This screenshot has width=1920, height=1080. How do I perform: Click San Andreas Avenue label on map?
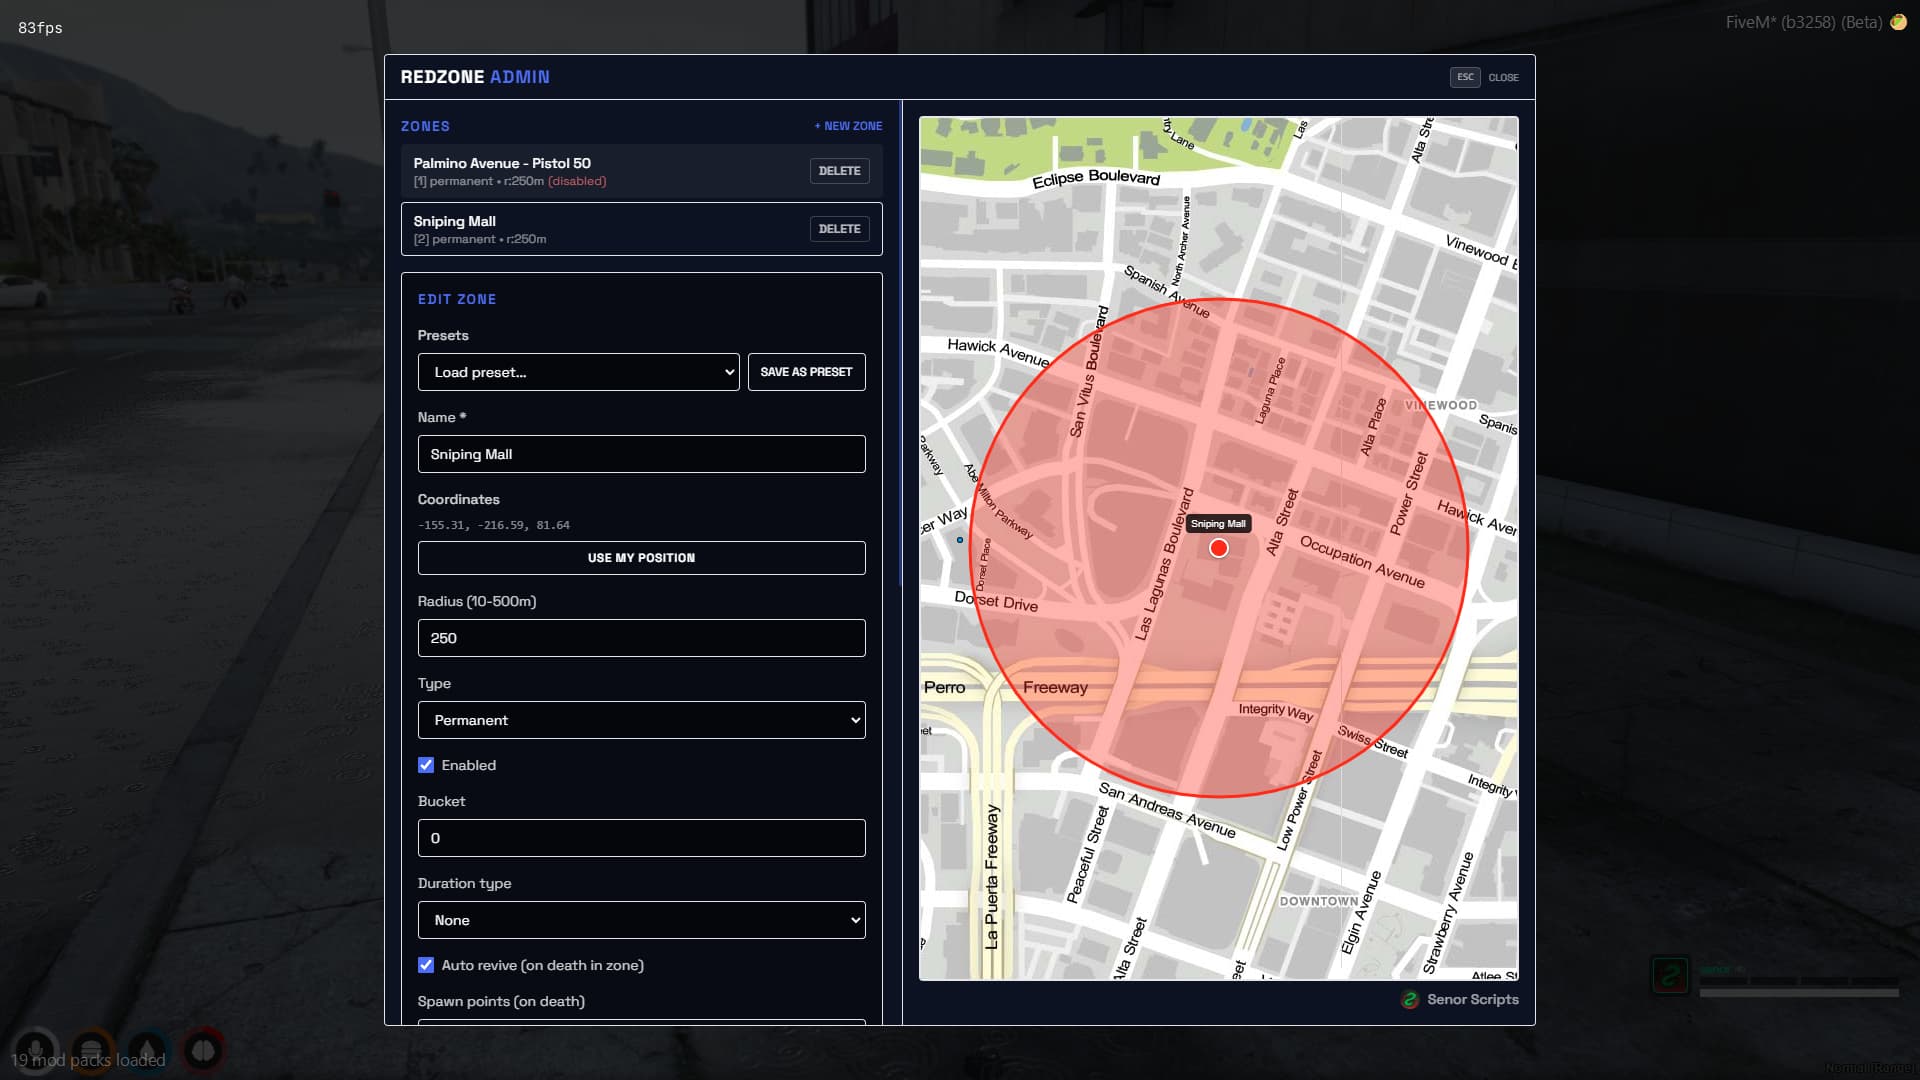coord(1167,810)
